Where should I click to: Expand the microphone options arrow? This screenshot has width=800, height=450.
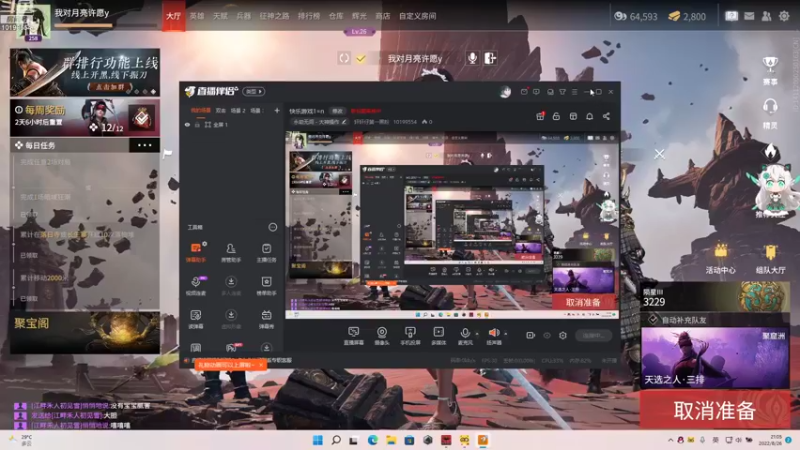point(477,334)
